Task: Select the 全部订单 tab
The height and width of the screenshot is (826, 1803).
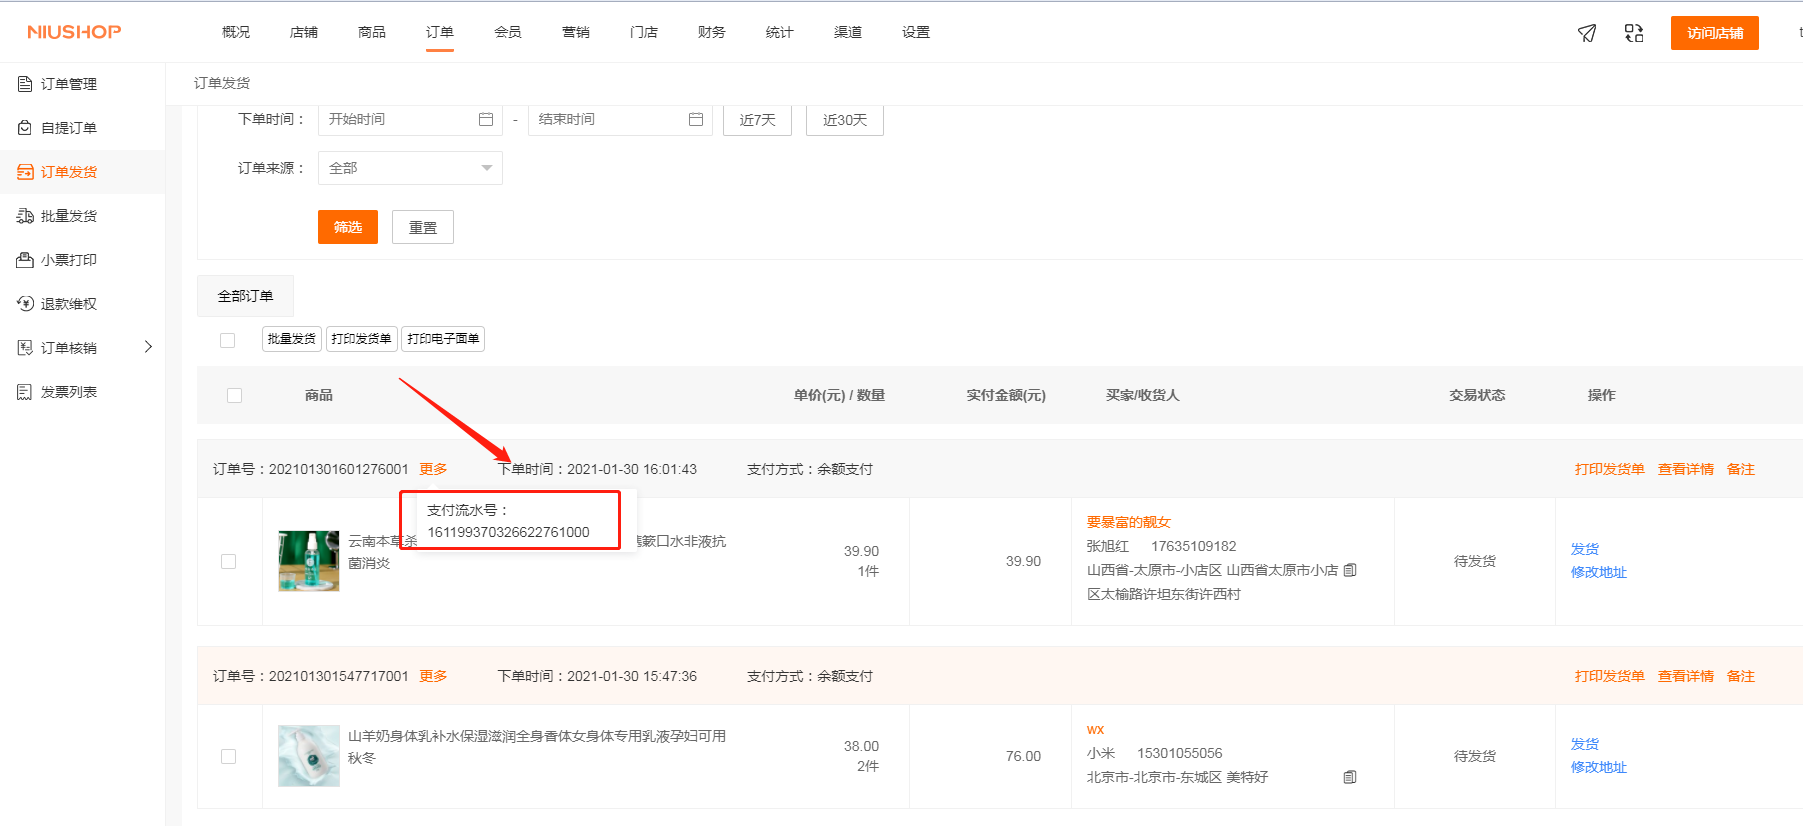Action: [245, 296]
